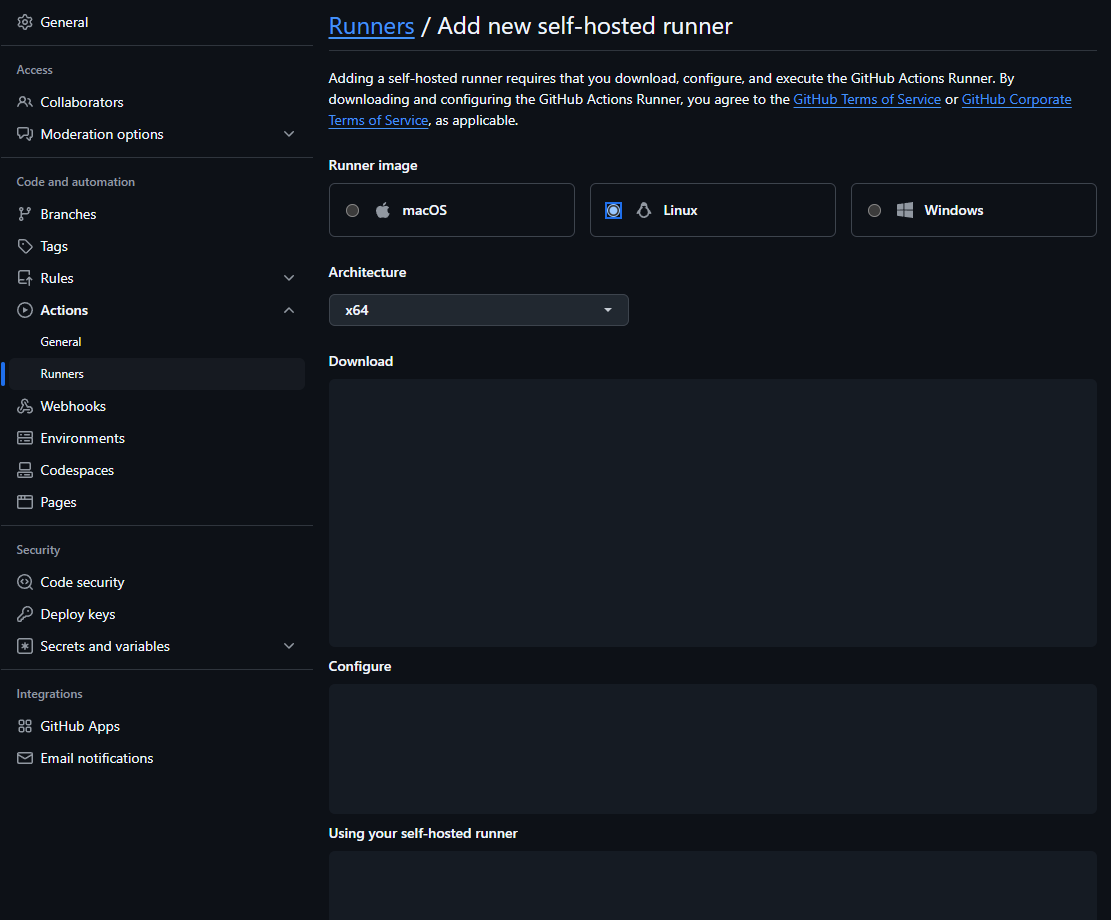Open the x64 Architecture dropdown
Image resolution: width=1111 pixels, height=920 pixels.
point(478,310)
